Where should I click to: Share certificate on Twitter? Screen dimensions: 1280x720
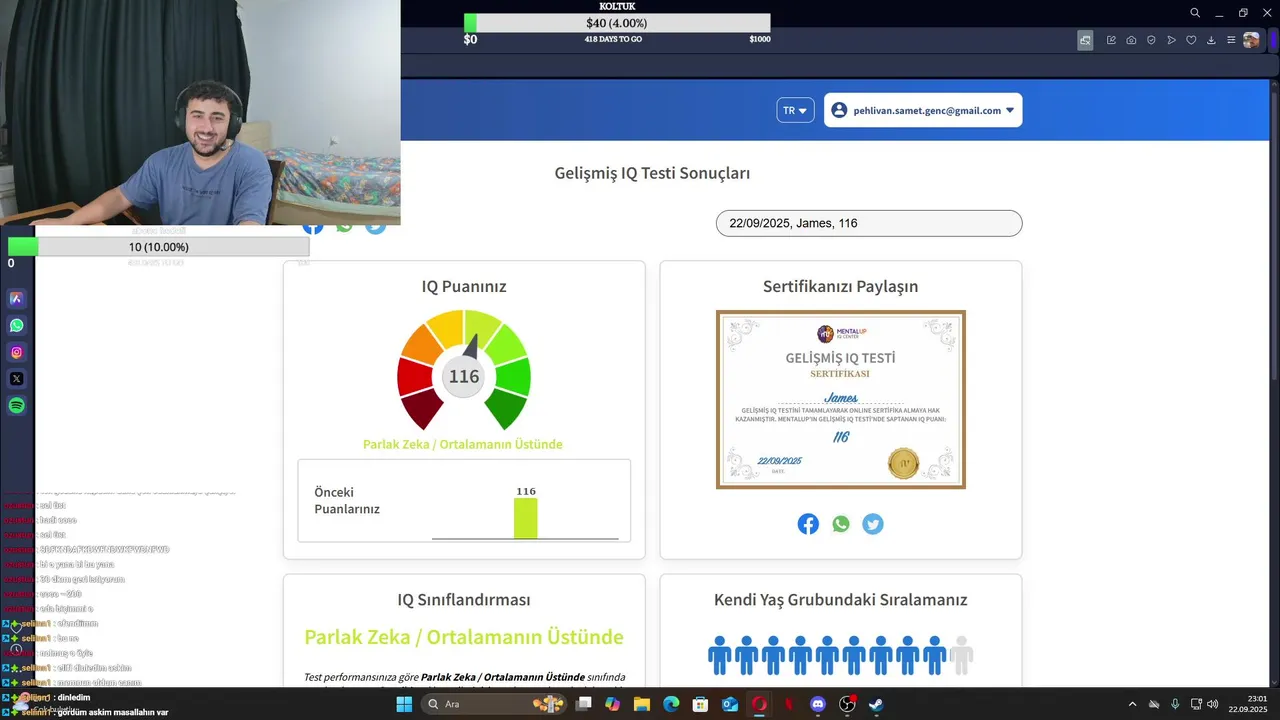(873, 524)
